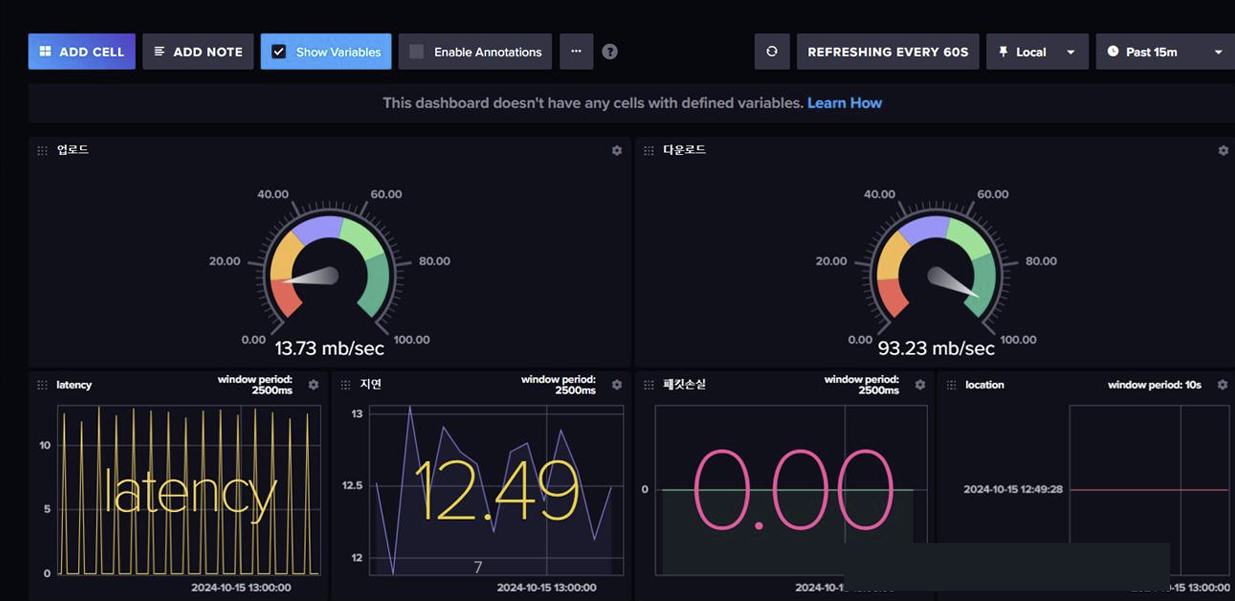Open gear settings for location cell
Screen dimensions: 1235x601
click(x=1223, y=385)
